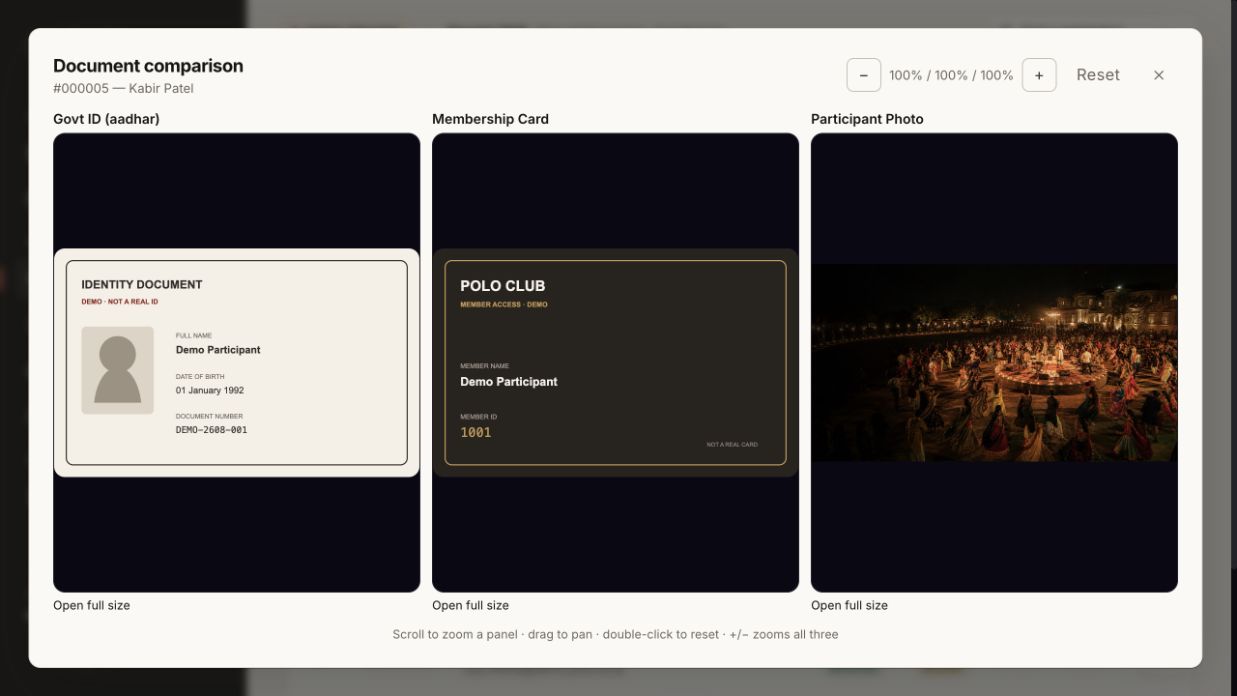Screen dimensions: 1237x696
Task: Click member ID '1001'
Action: [x=476, y=433]
